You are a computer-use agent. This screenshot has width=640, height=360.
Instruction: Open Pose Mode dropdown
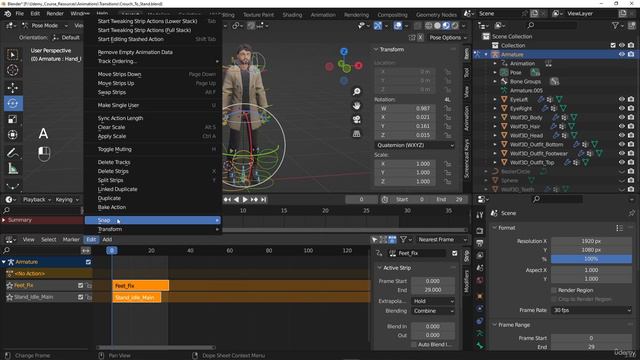coord(45,25)
